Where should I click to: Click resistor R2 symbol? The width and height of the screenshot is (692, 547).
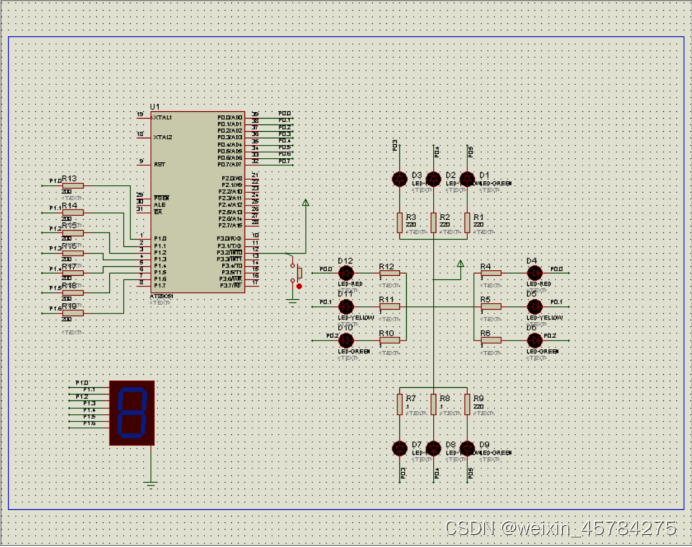pos(433,222)
